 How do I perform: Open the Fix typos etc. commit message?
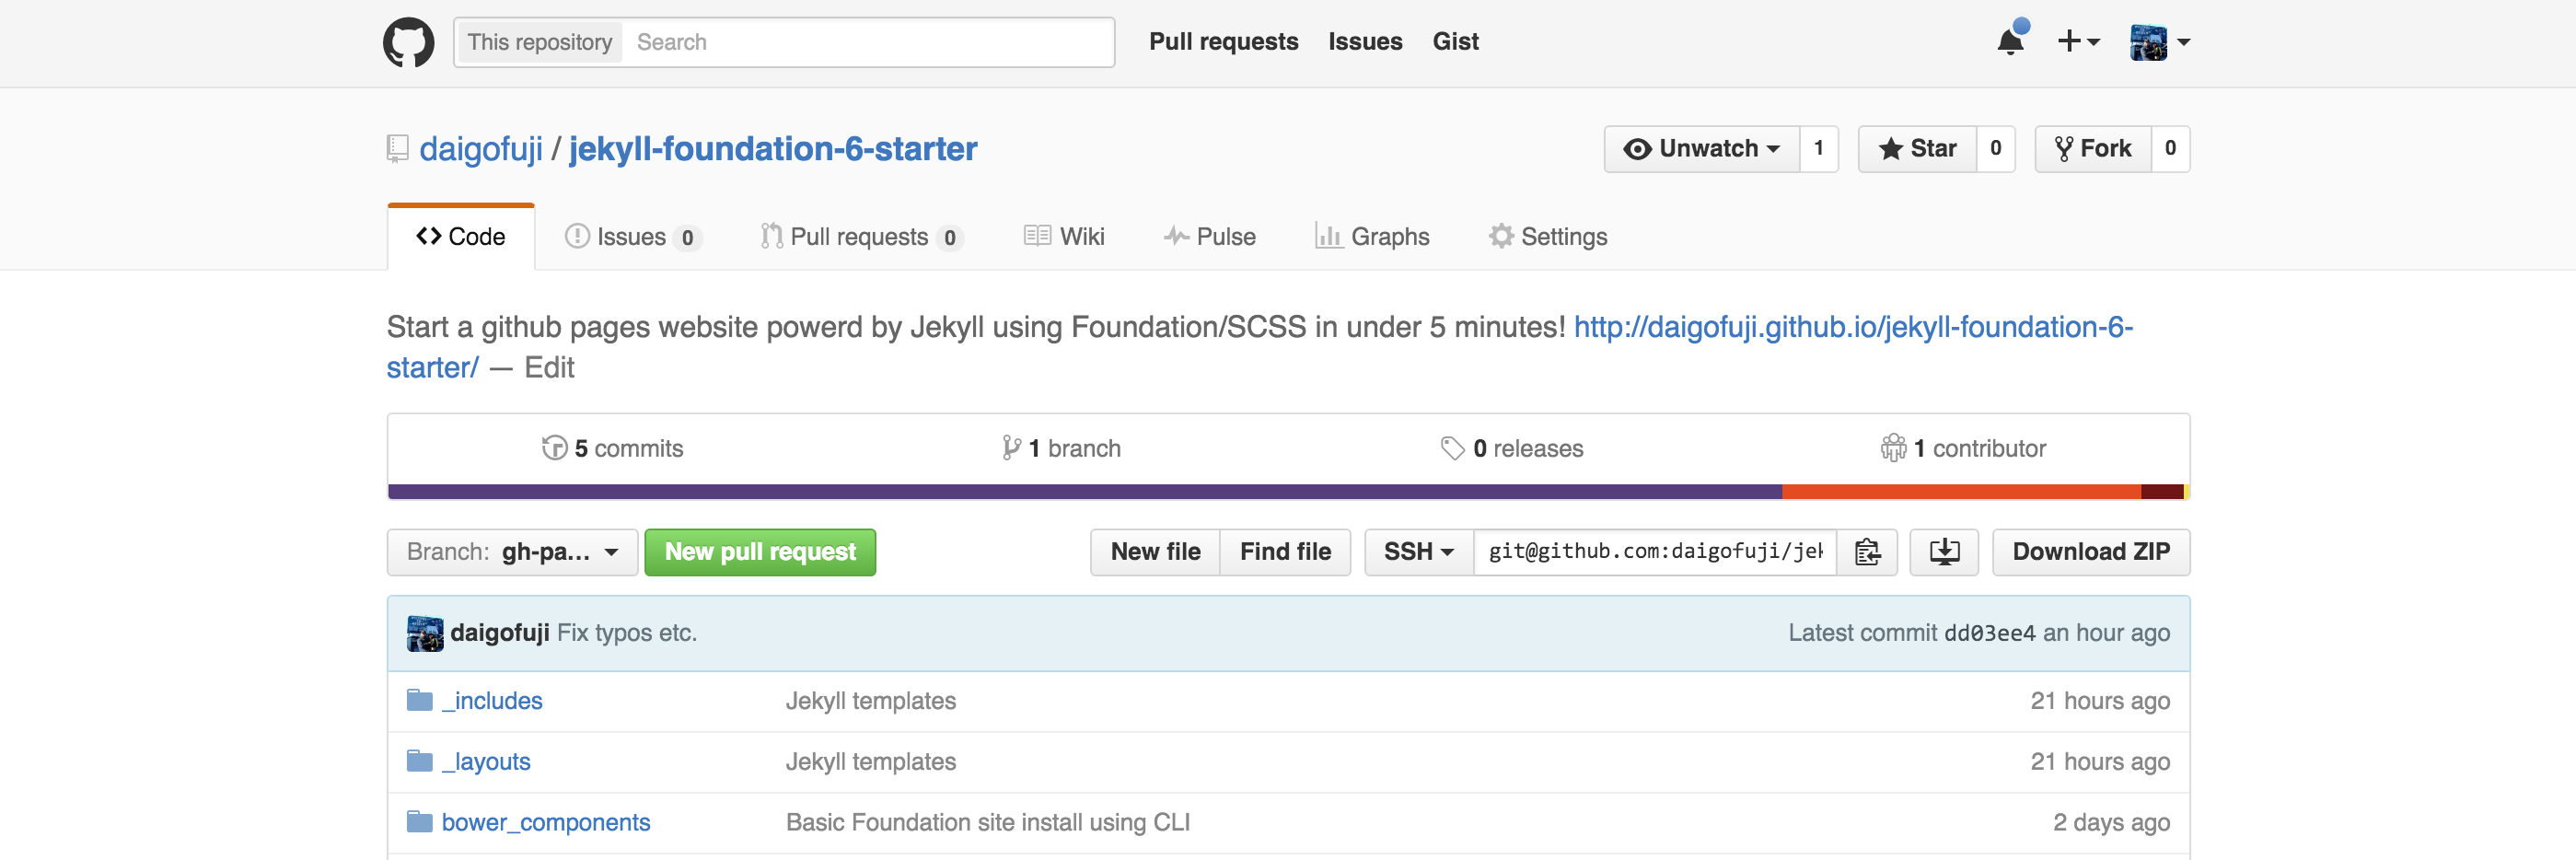627,633
